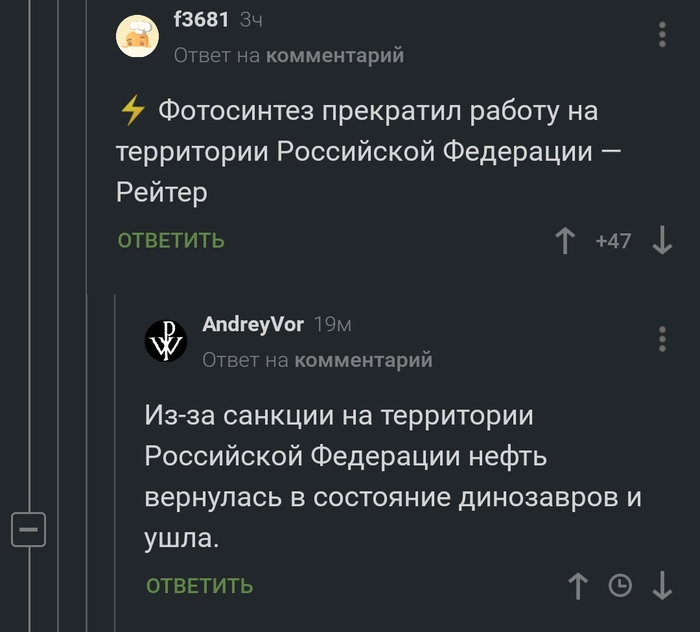Collapse the thread with the minus box
700x632 pixels.
29,526
